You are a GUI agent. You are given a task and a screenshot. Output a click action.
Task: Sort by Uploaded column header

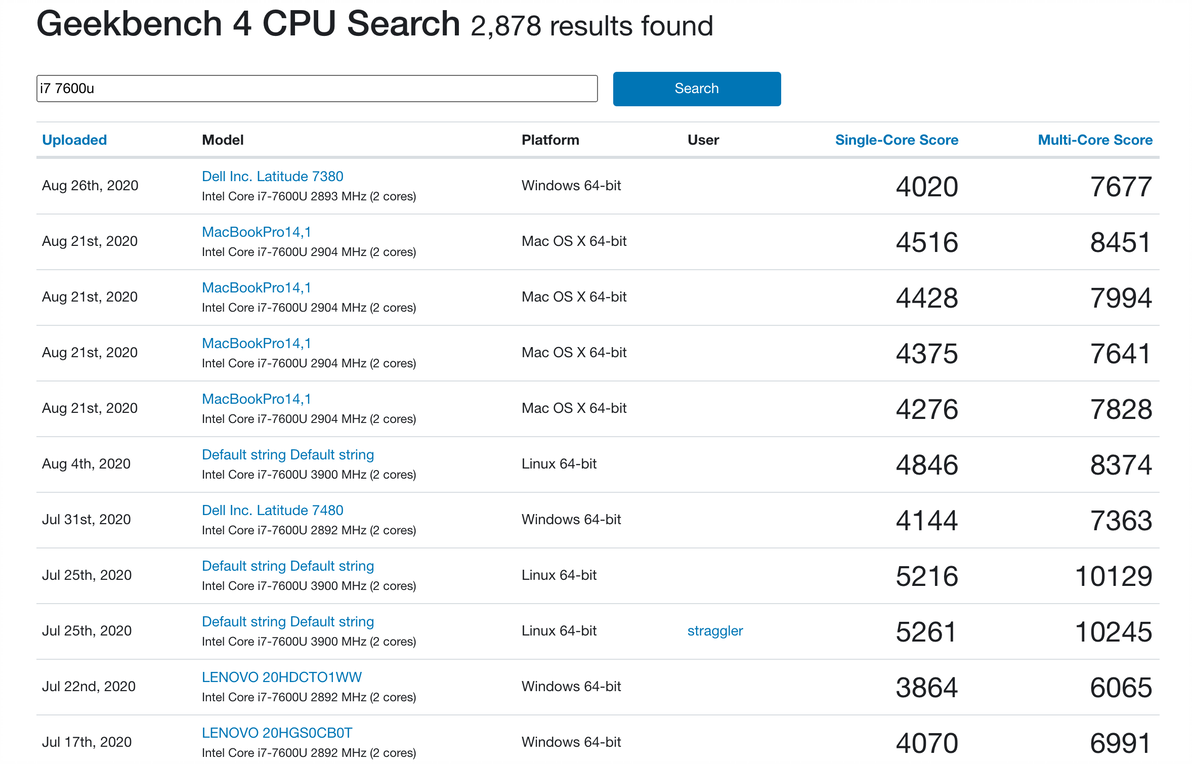pyautogui.click(x=74, y=140)
